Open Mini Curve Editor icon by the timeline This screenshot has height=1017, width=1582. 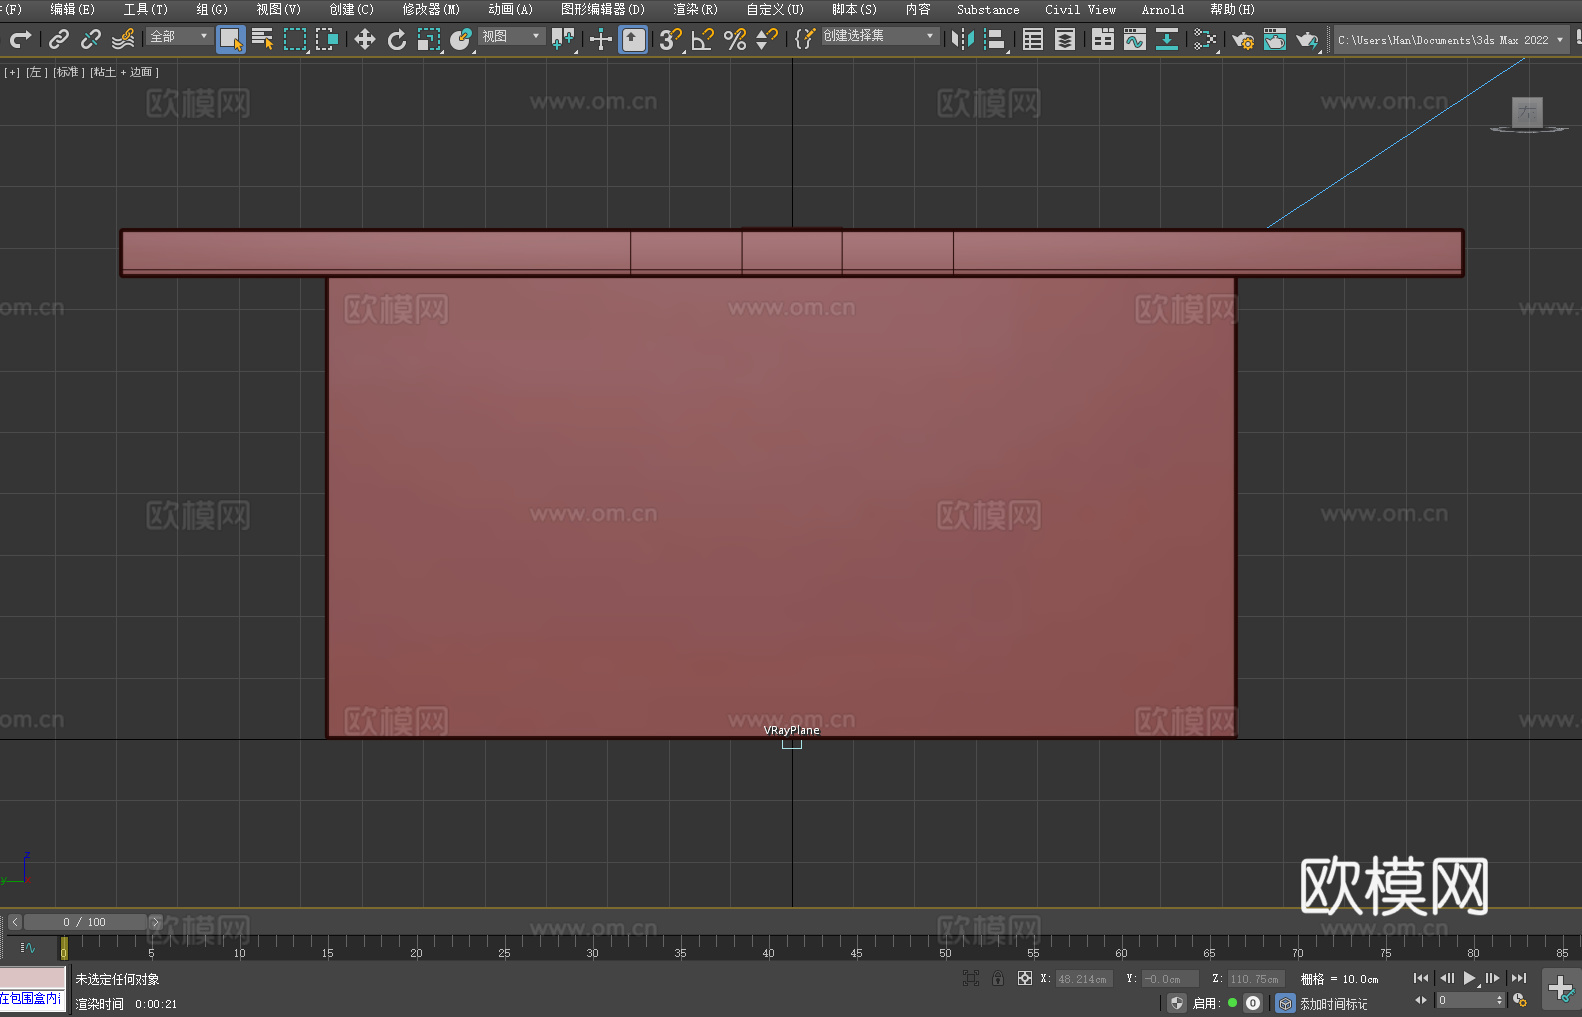(28, 947)
